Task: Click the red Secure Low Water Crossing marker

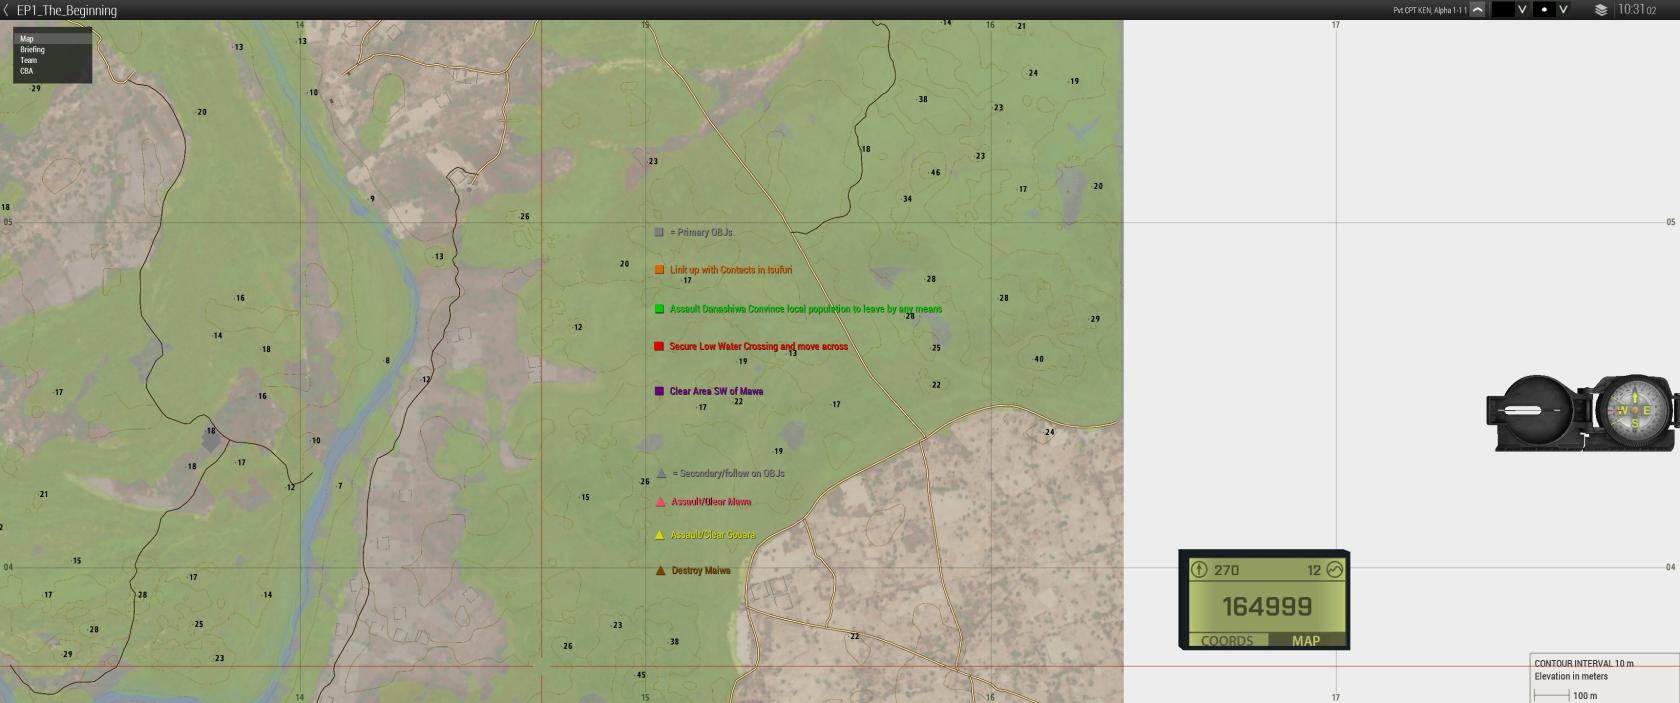Action: [659, 347]
